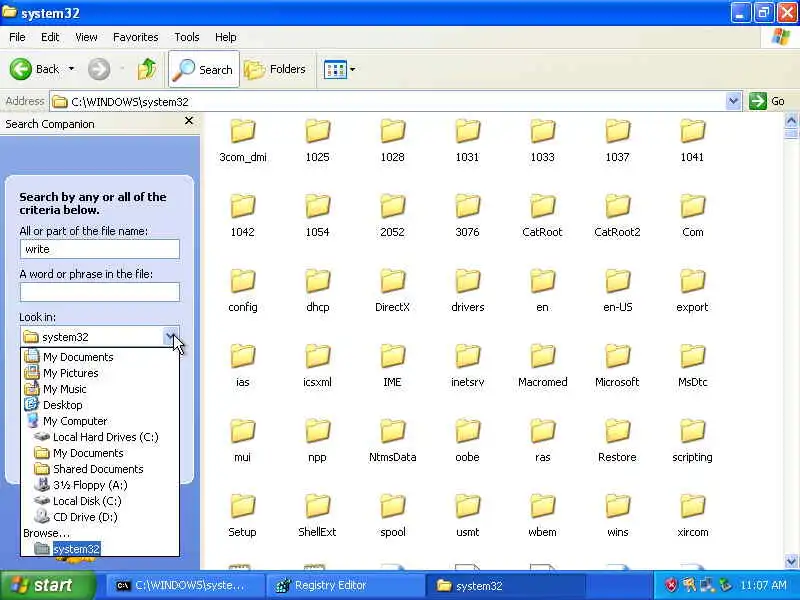Image resolution: width=800 pixels, height=600 pixels.
Task: Select the Microsoft folder icon
Action: tap(617, 356)
